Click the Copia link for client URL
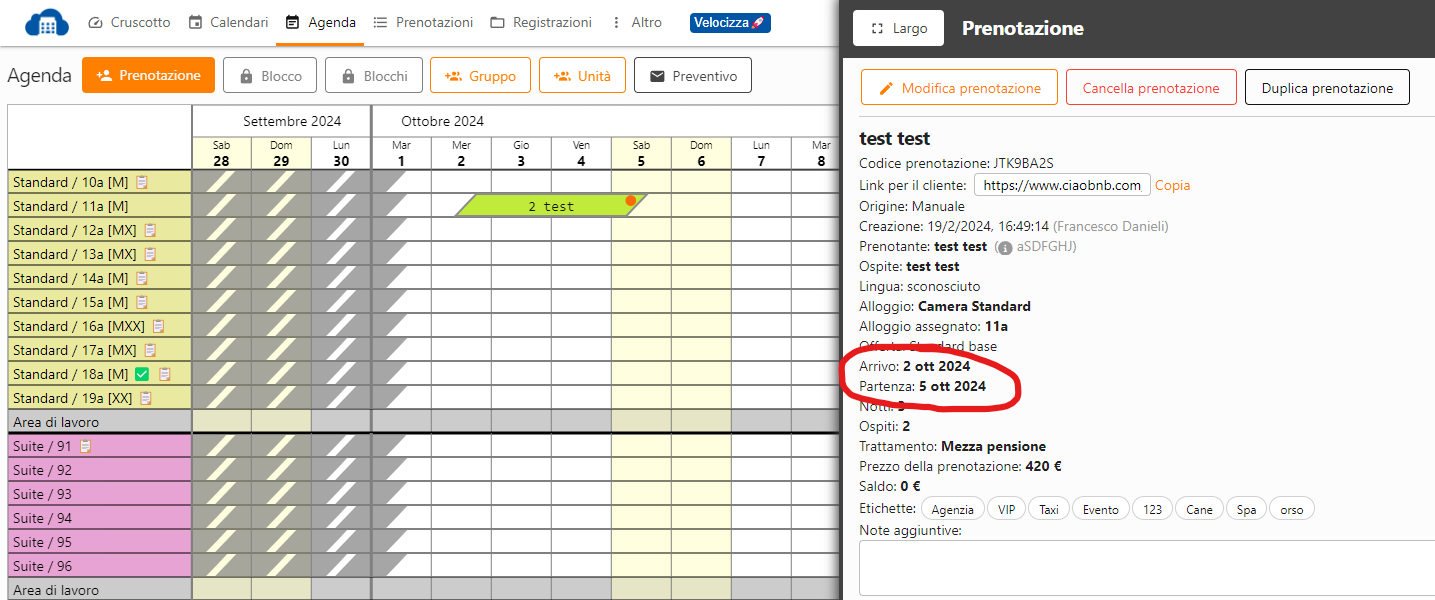The image size is (1435, 600). pyautogui.click(x=1172, y=185)
